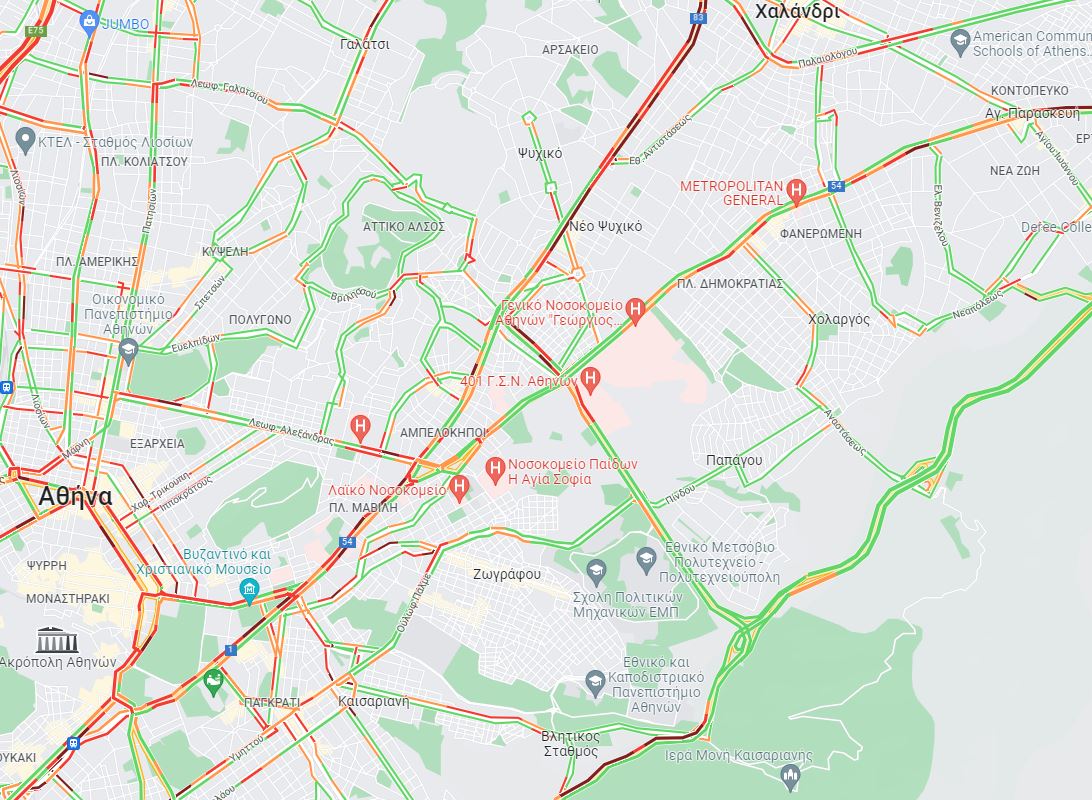Click the Σχολή Πολιτικών Μηχανικών ΕΜΠ marker

click(x=595, y=573)
